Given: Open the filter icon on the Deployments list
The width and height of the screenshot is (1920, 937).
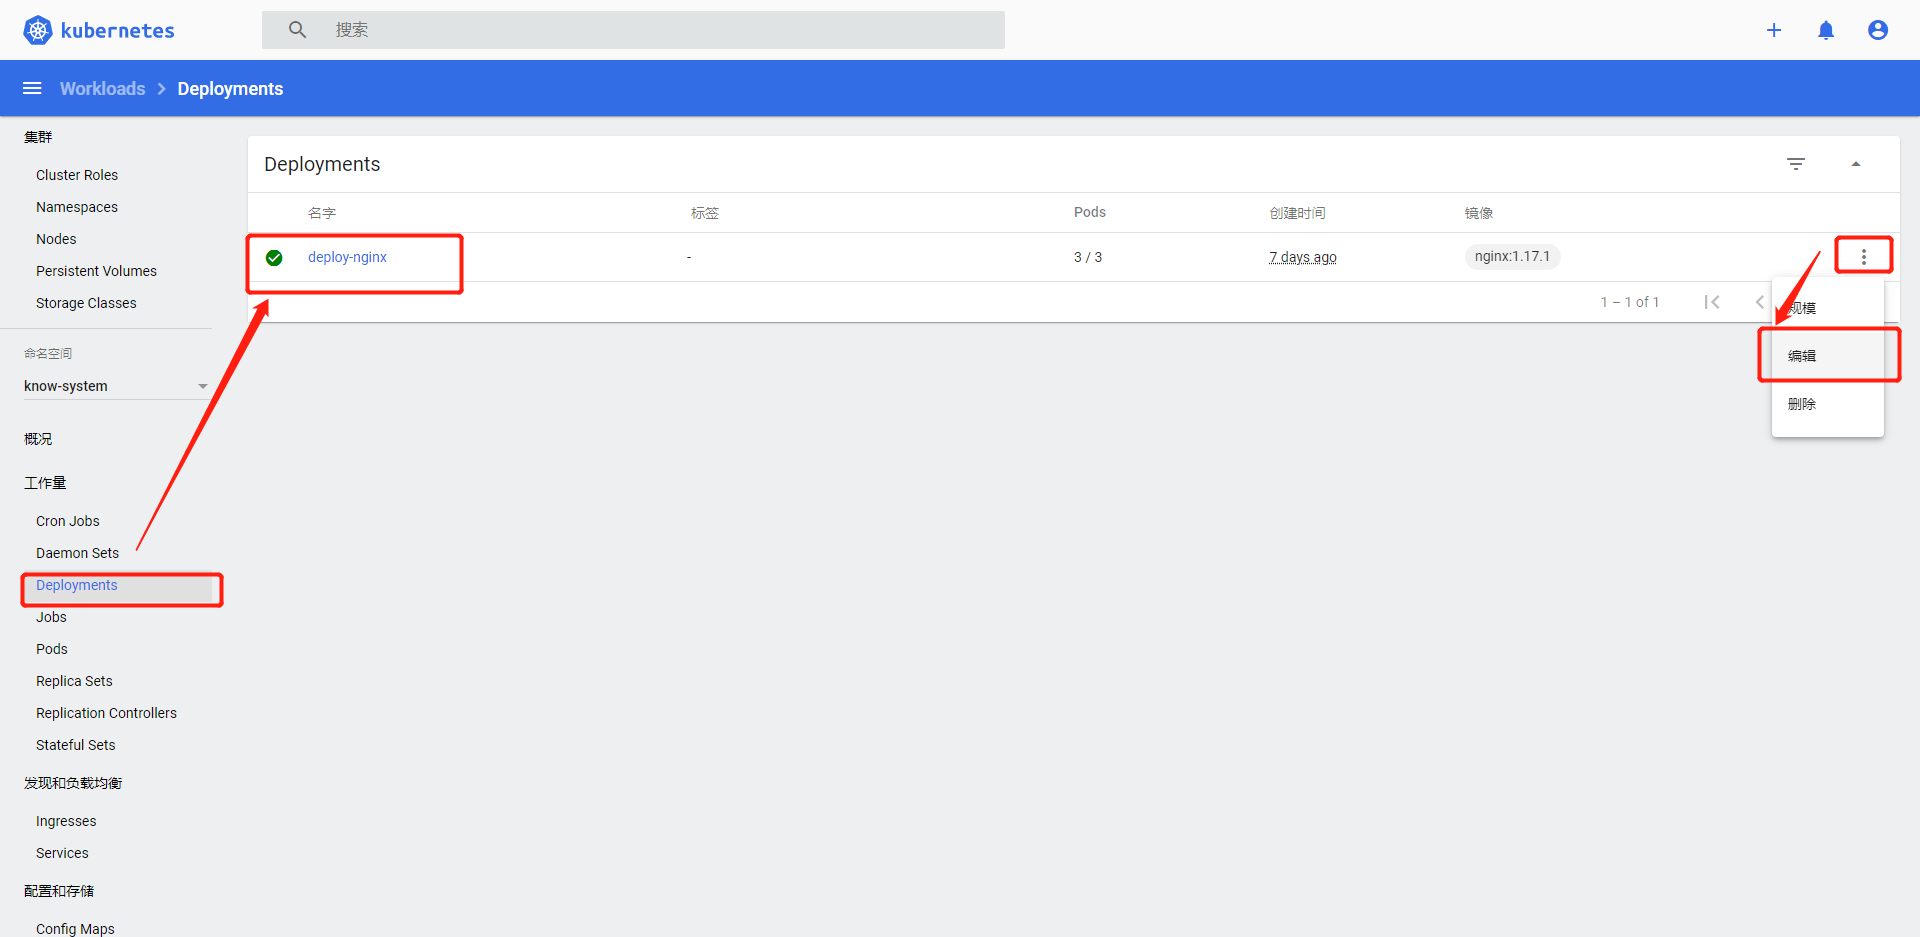Looking at the screenshot, I should (1797, 163).
